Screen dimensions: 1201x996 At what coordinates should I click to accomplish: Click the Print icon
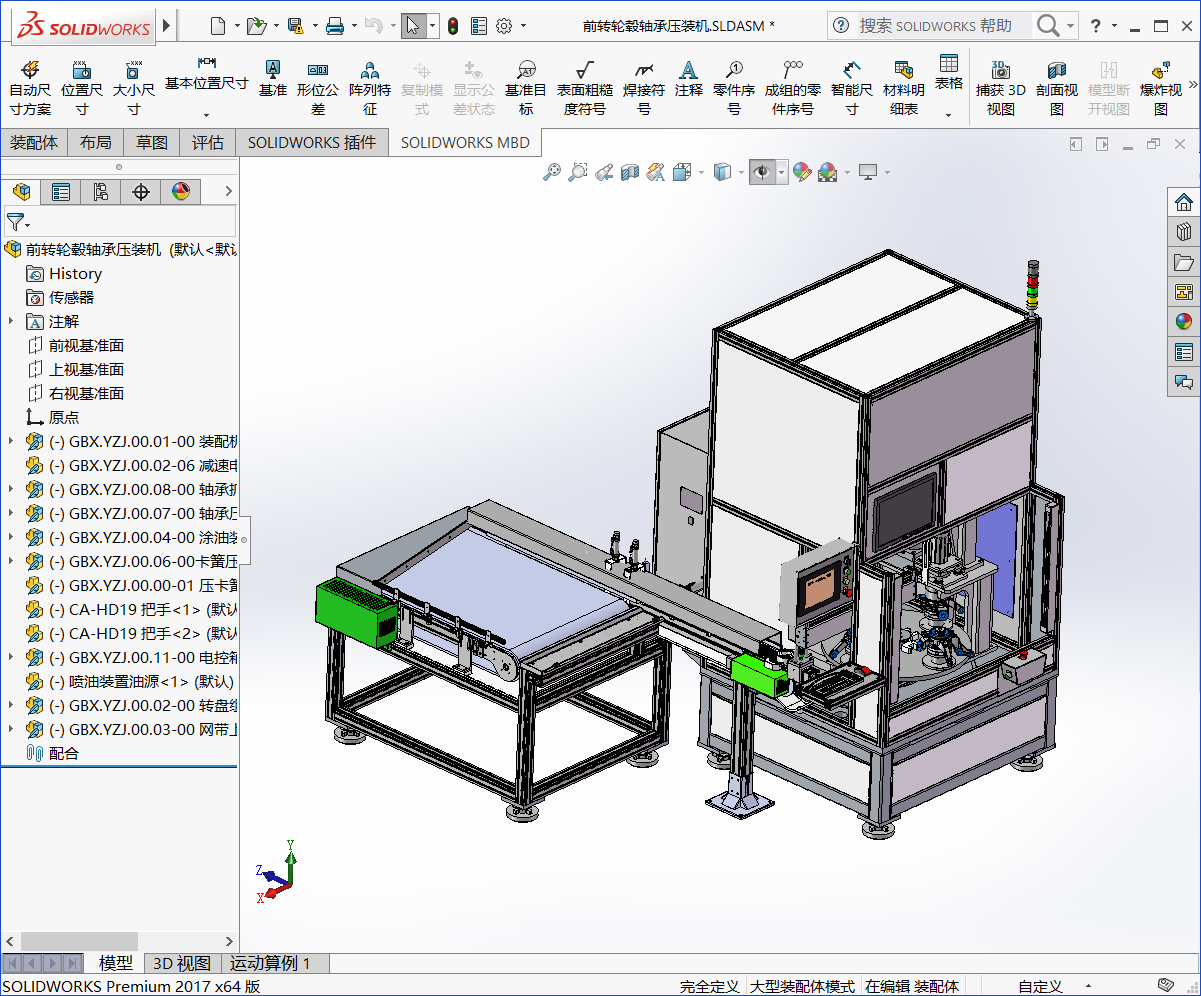335,26
